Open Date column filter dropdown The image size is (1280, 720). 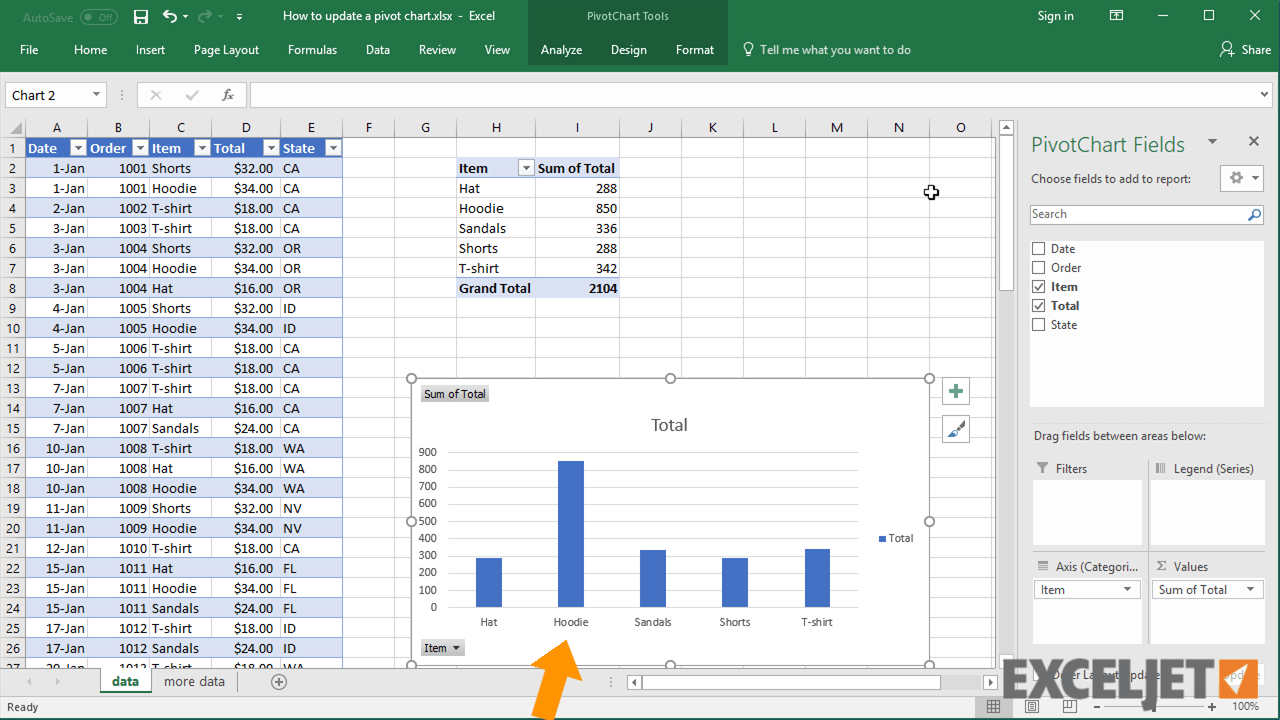point(77,148)
